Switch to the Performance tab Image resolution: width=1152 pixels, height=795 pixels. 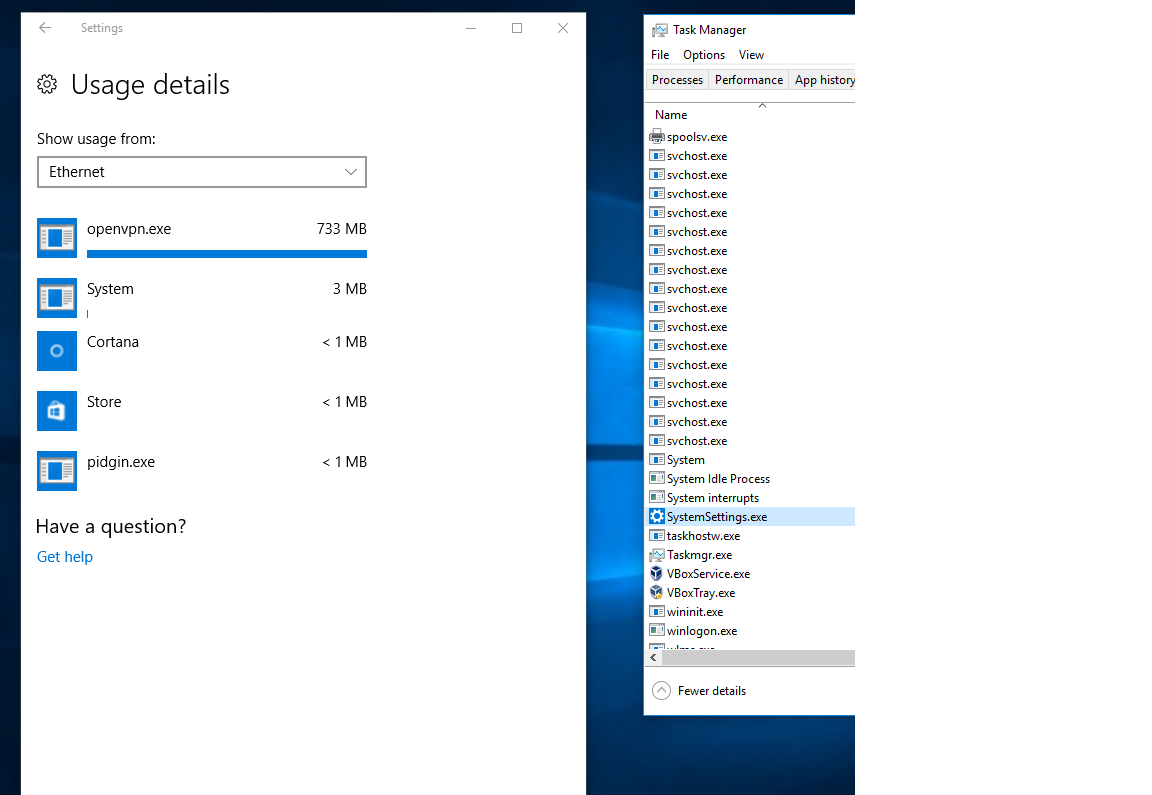pos(748,80)
